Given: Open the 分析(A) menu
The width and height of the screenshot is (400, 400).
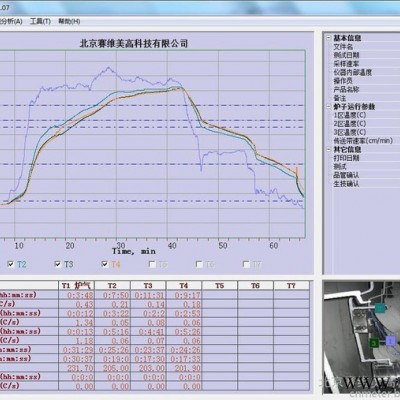Looking at the screenshot, I should tap(11, 21).
